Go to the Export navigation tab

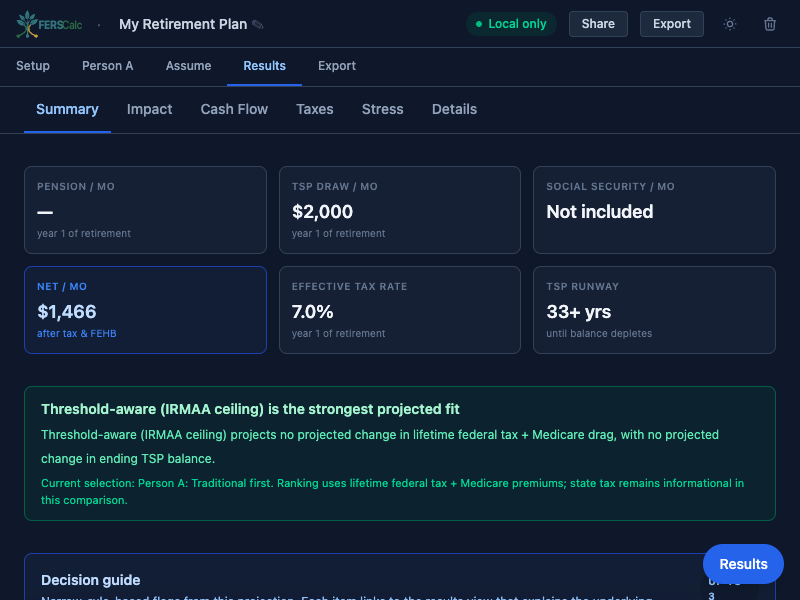click(x=336, y=65)
